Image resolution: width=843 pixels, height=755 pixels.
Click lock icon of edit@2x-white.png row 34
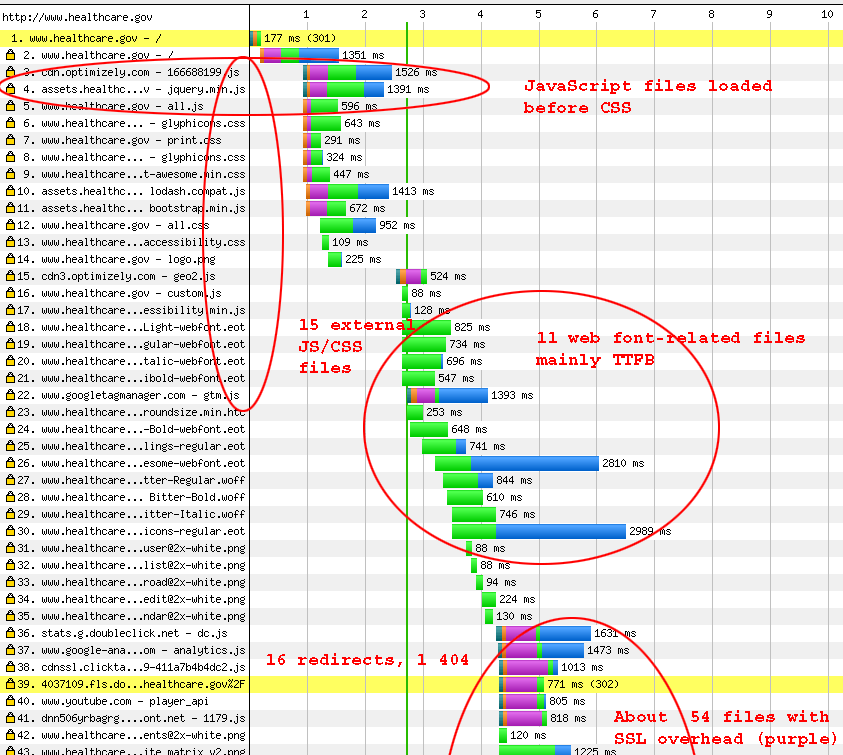point(10,599)
